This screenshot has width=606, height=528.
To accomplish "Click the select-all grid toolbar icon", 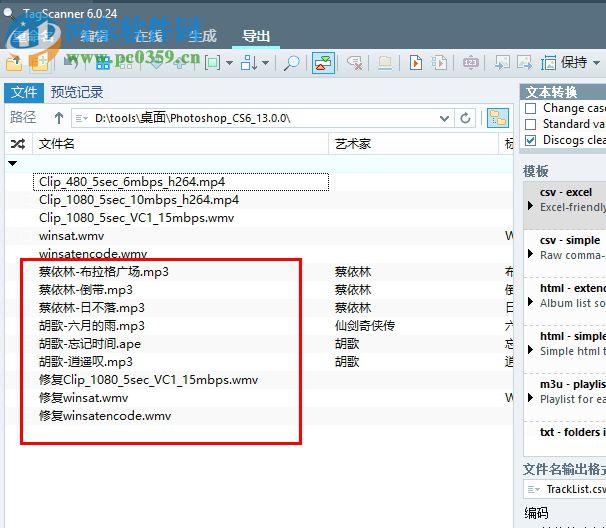I will click(x=103, y=63).
